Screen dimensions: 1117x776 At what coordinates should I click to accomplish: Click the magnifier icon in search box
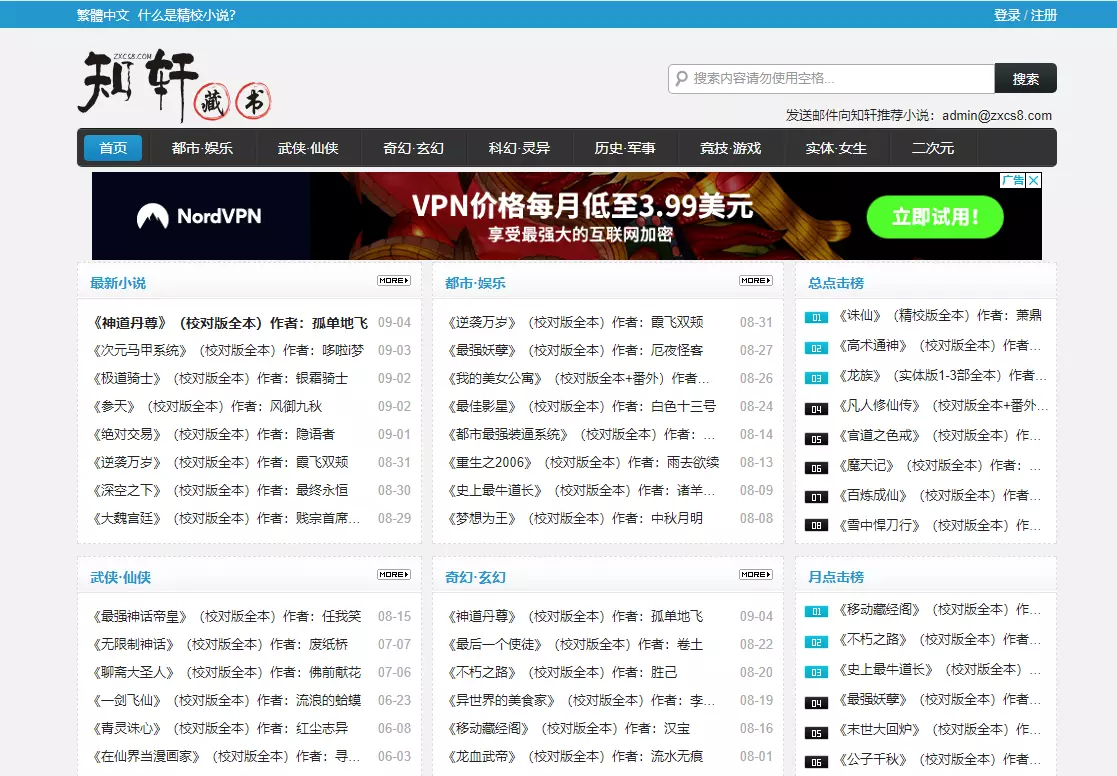point(681,78)
